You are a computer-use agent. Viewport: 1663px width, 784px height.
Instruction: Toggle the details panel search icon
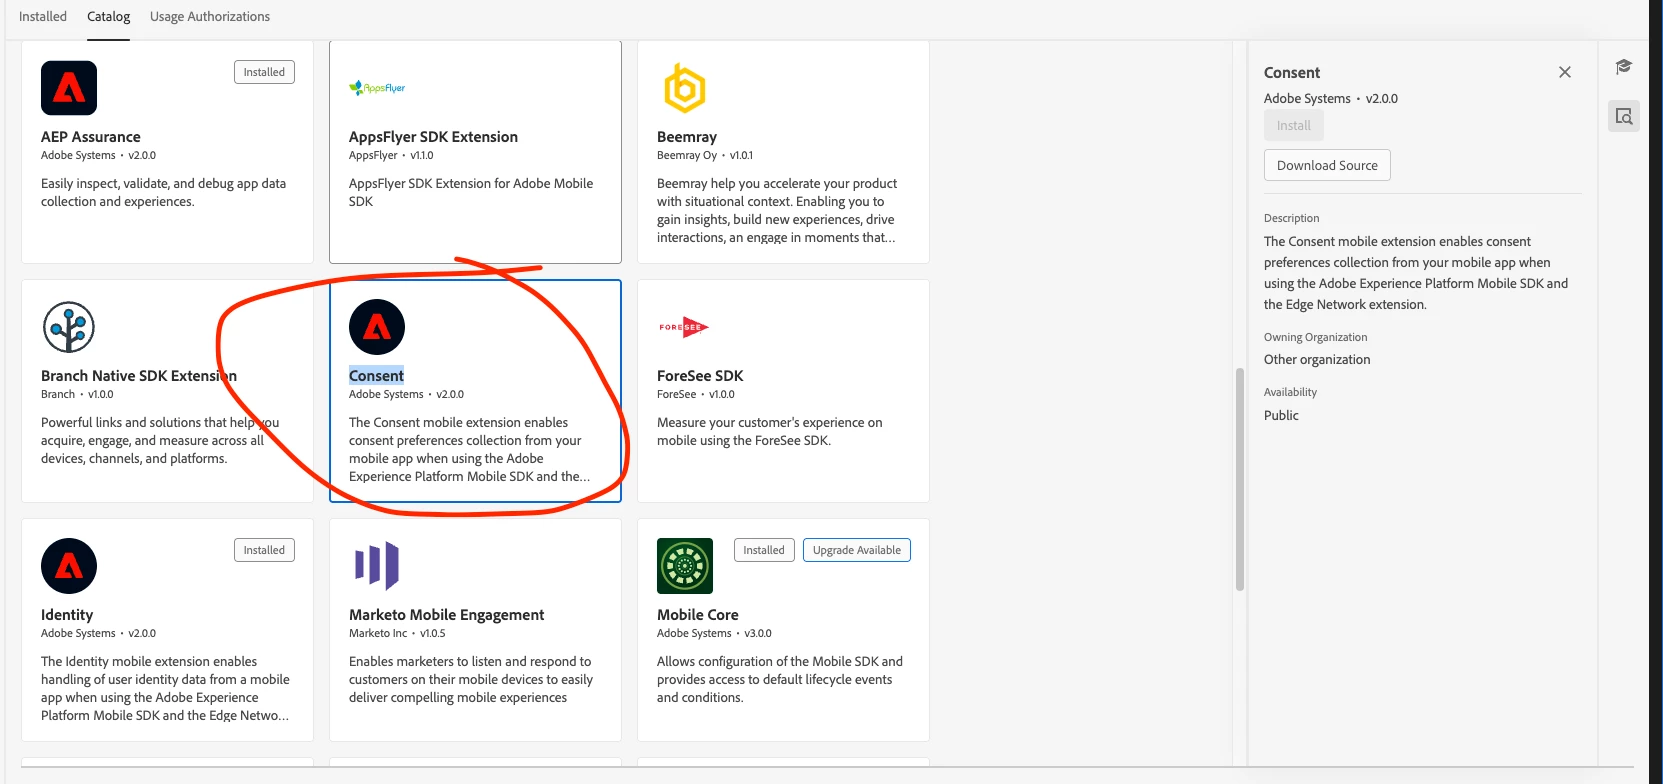click(x=1624, y=116)
